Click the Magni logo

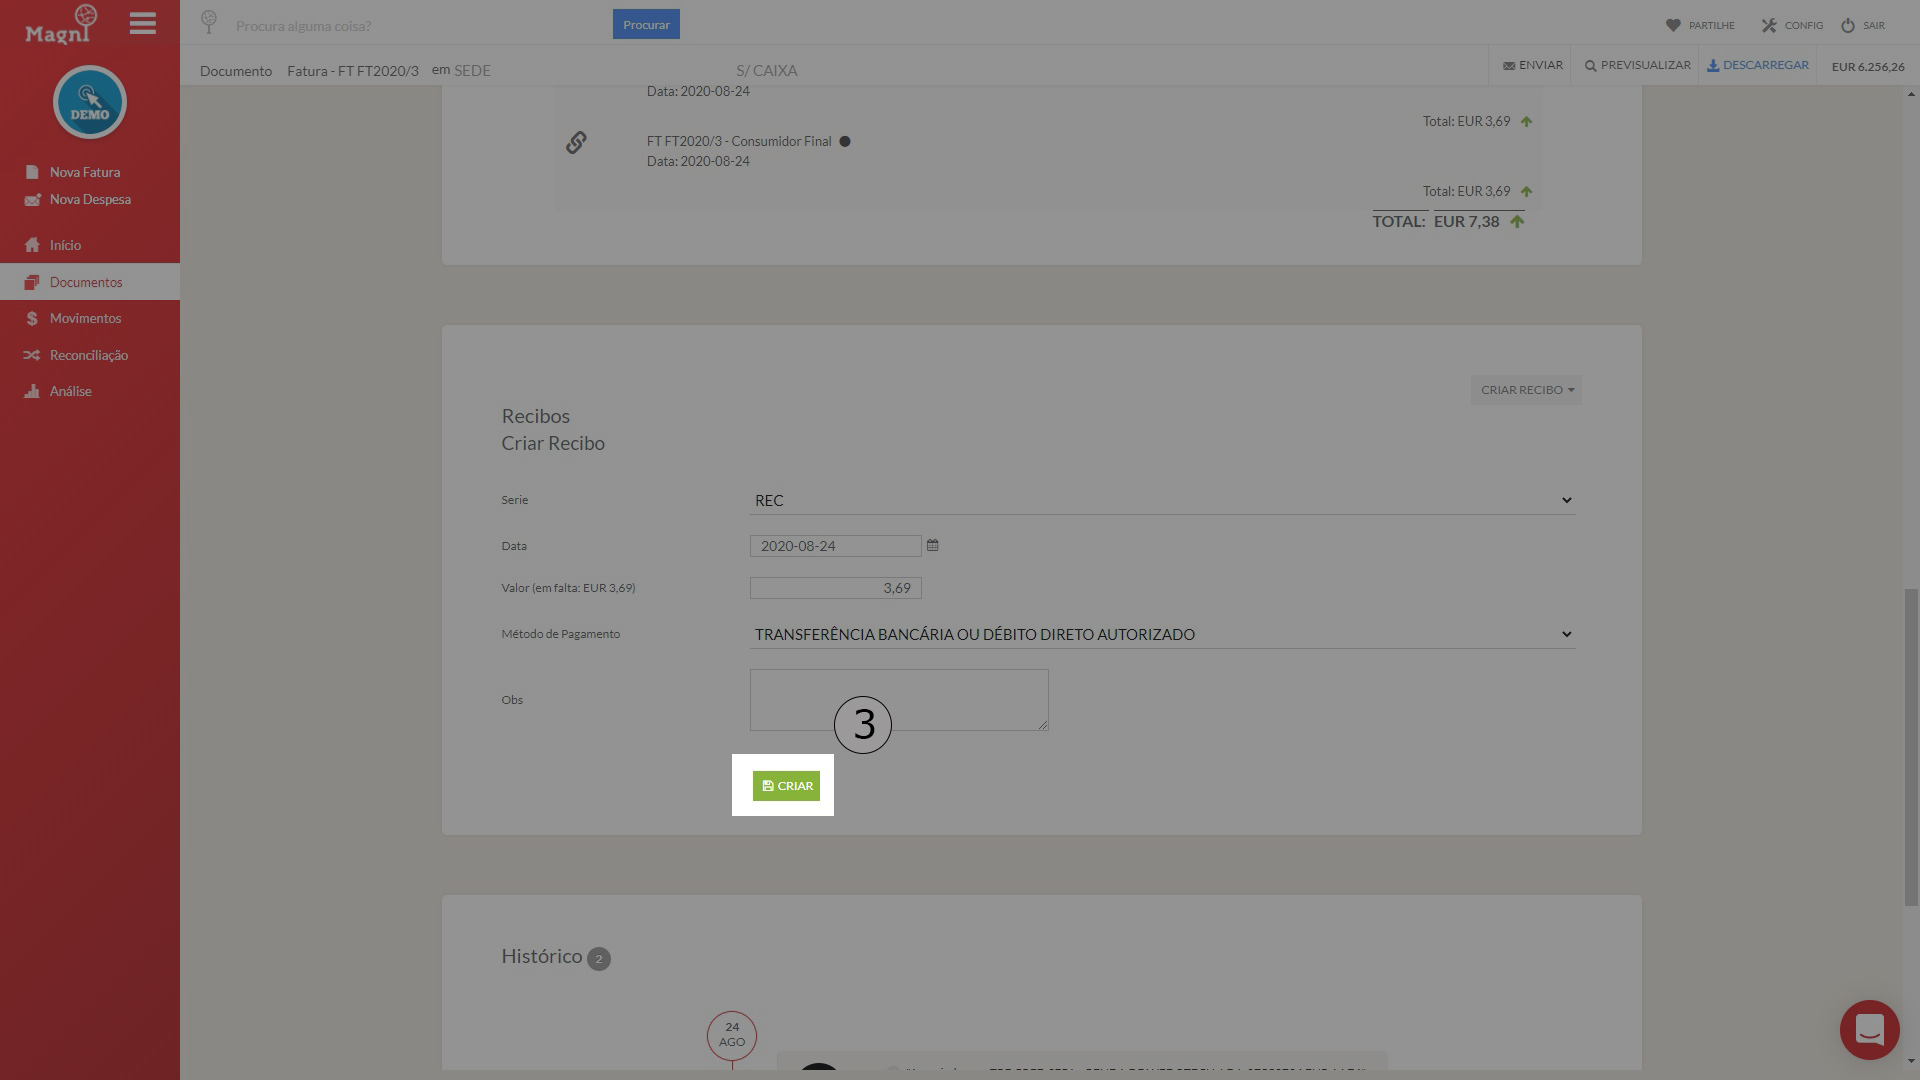[x=61, y=24]
